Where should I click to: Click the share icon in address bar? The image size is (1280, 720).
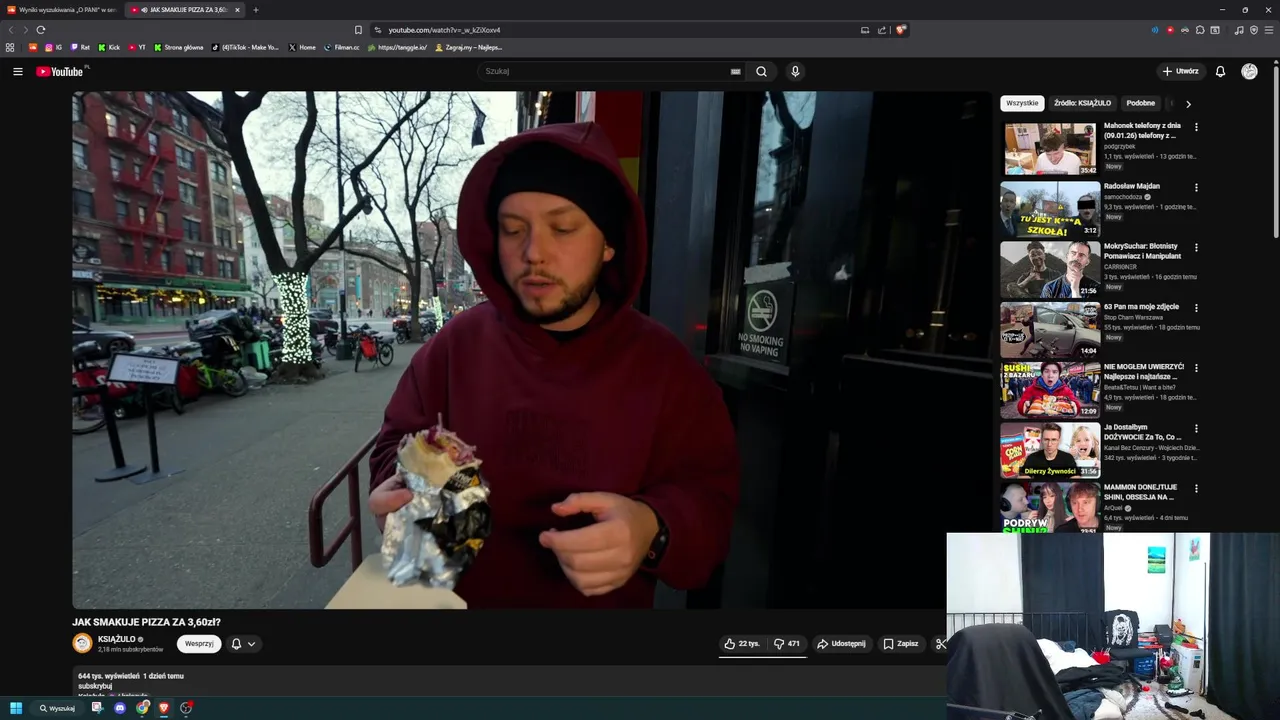tap(882, 30)
